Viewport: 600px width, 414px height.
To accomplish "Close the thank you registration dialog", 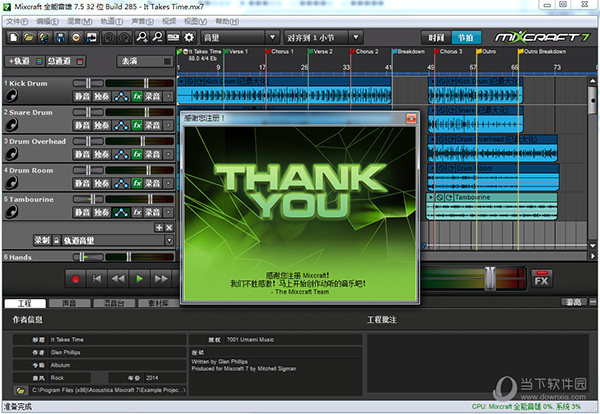I will (411, 119).
